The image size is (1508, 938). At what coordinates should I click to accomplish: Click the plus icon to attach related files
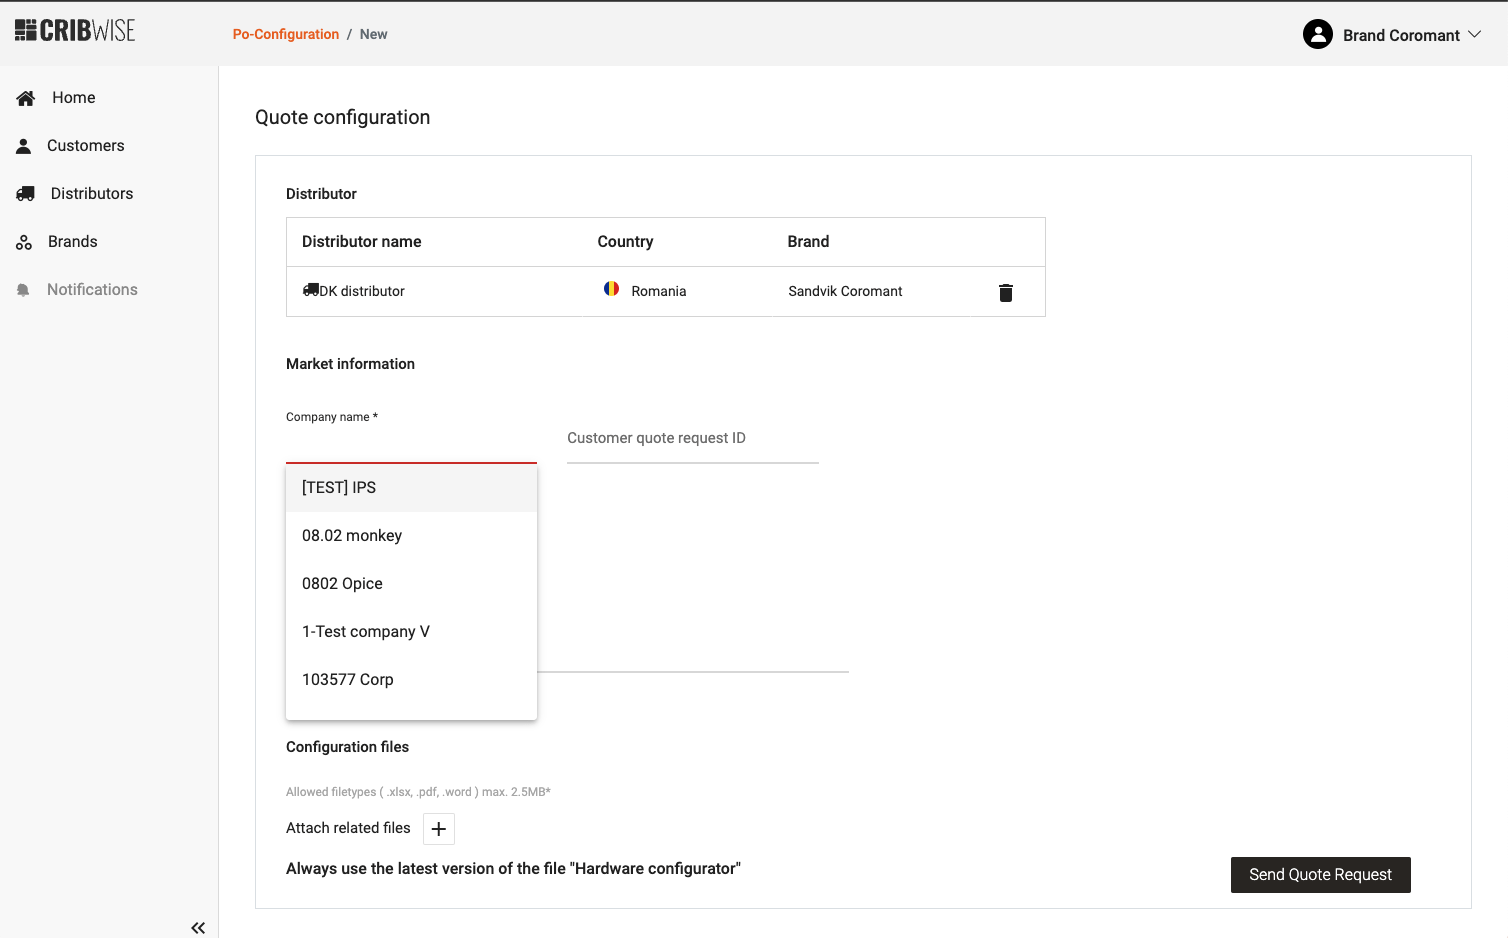point(438,829)
